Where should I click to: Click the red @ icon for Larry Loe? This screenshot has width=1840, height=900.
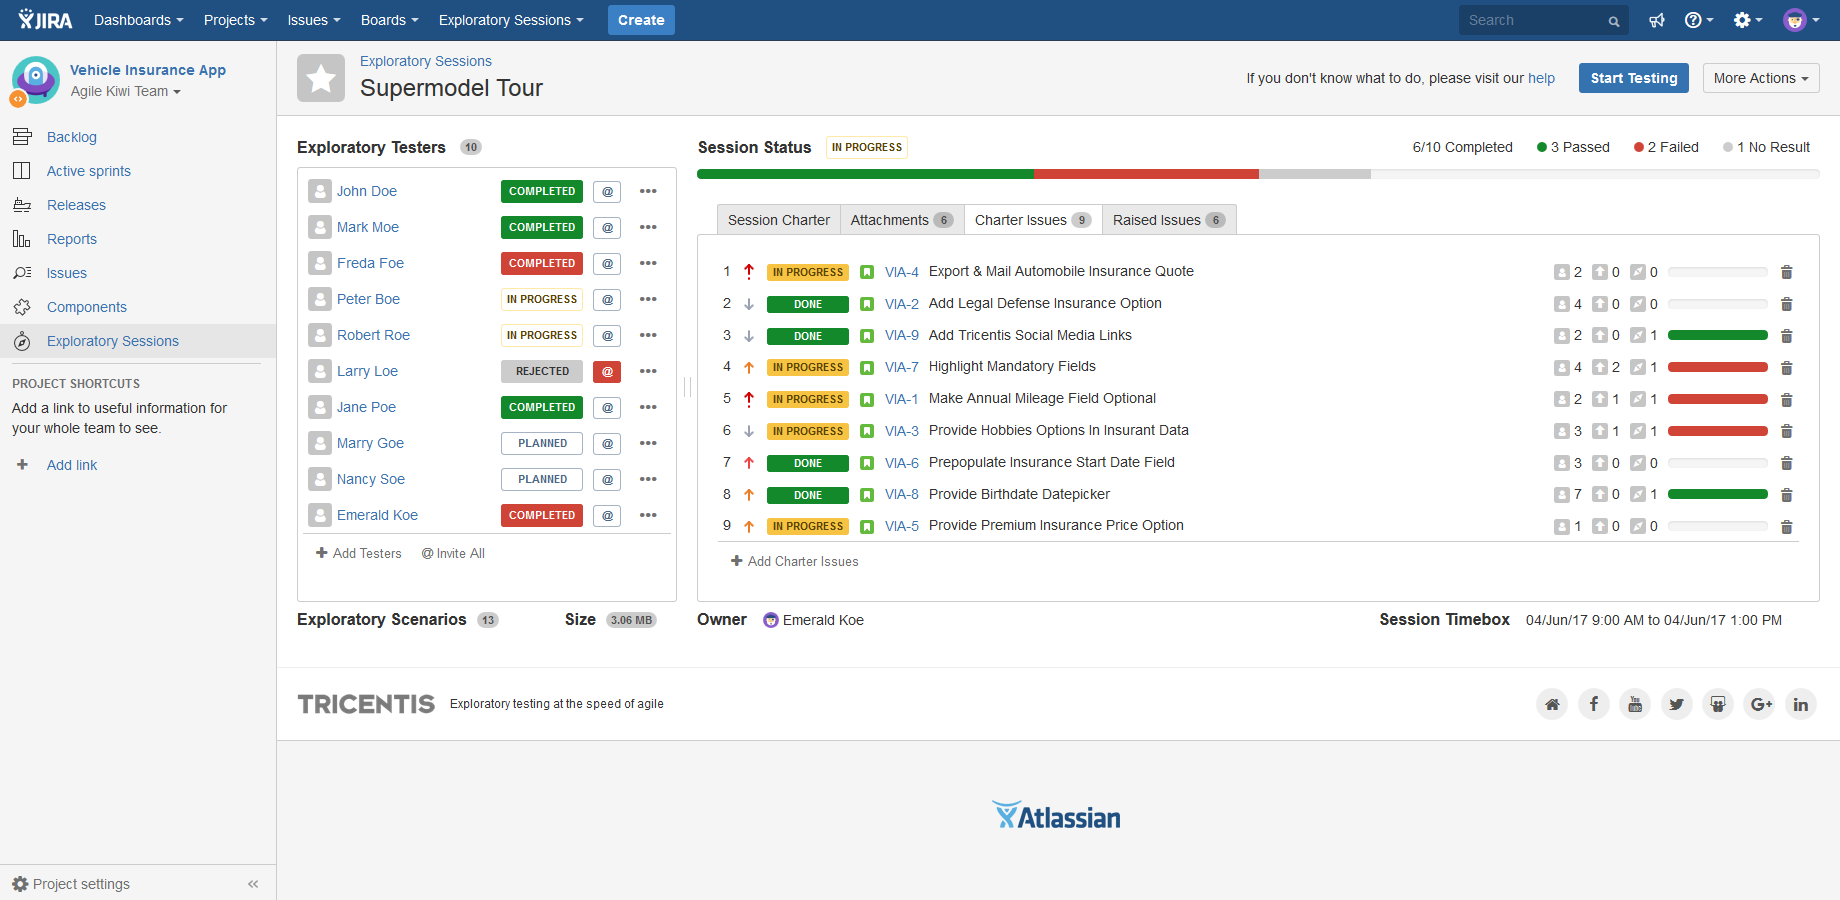607,371
